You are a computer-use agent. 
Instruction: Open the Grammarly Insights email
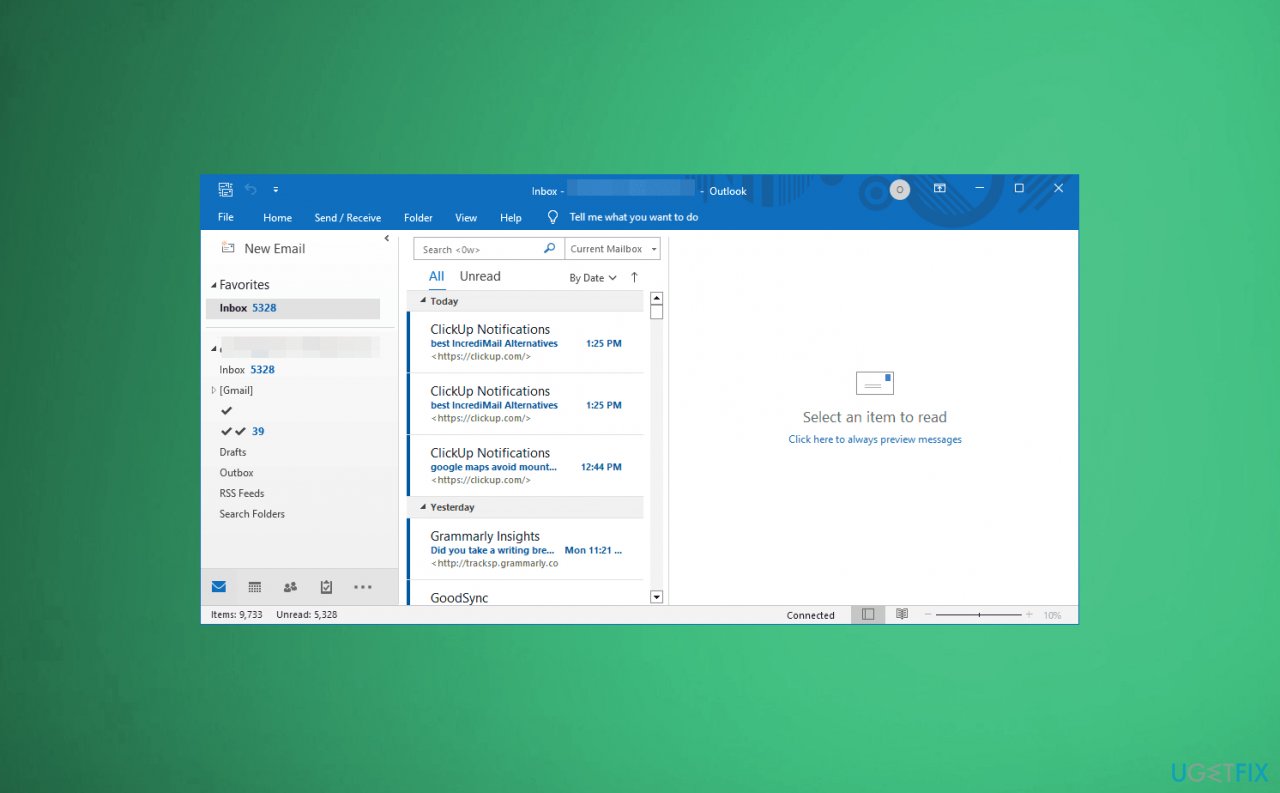pyautogui.click(x=526, y=549)
